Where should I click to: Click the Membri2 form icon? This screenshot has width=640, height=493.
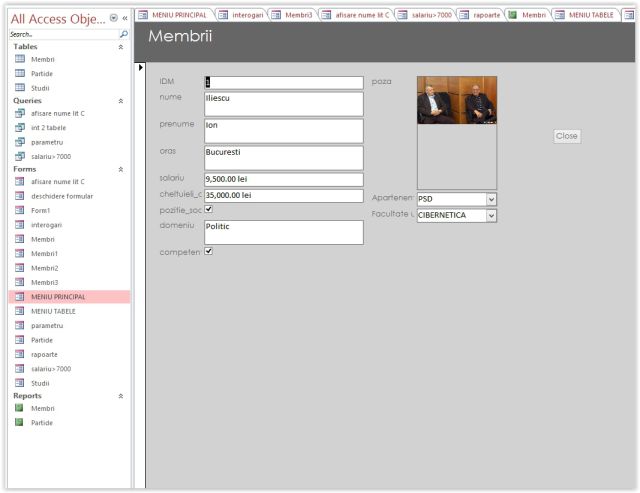20,267
